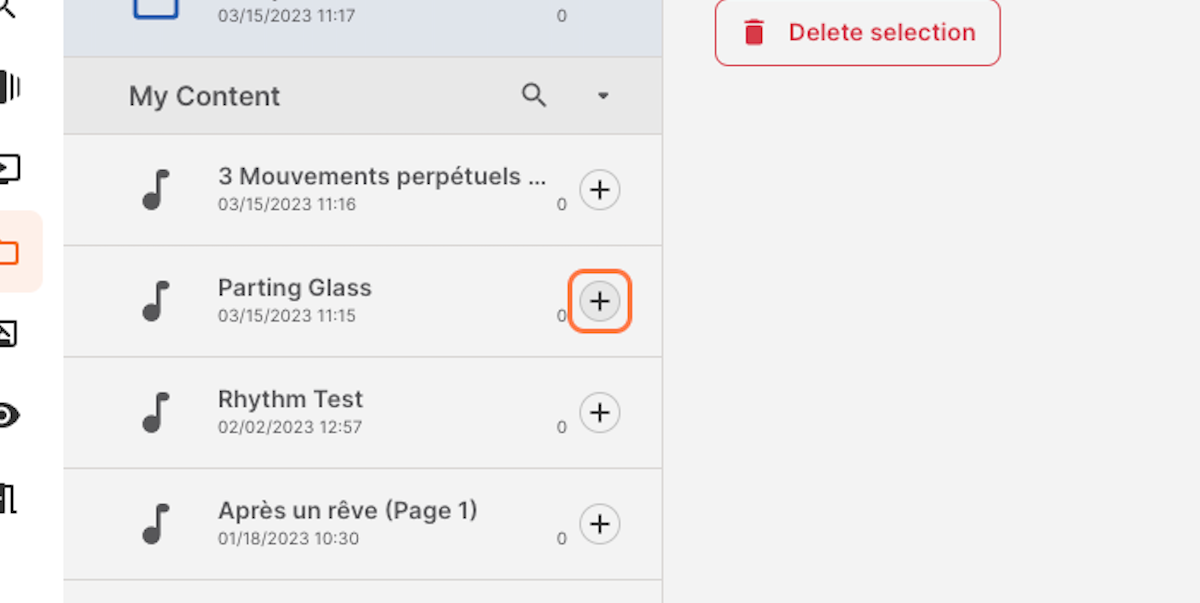Click the blue square icon at top
1200x603 pixels.
pos(155,8)
